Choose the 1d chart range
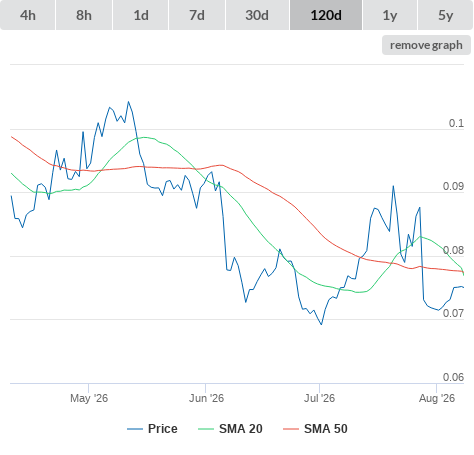The width and height of the screenshot is (474, 455). coord(141,15)
